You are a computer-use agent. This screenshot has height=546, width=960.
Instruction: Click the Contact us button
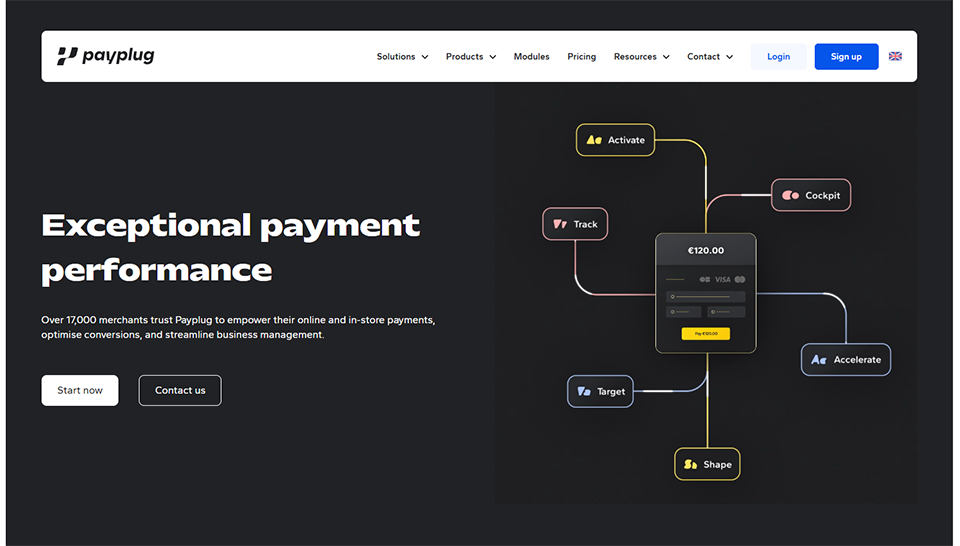point(180,391)
